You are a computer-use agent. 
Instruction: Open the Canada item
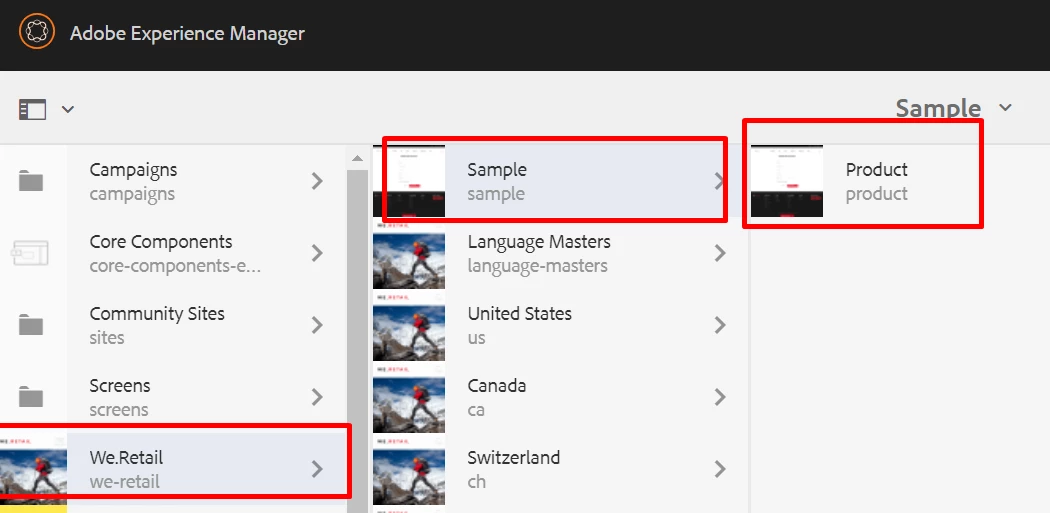[560, 397]
